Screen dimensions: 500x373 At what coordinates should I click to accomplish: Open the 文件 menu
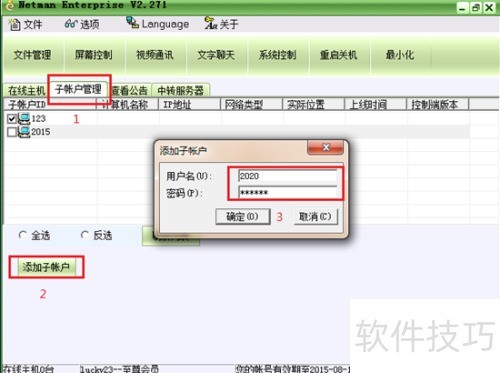(x=25, y=24)
